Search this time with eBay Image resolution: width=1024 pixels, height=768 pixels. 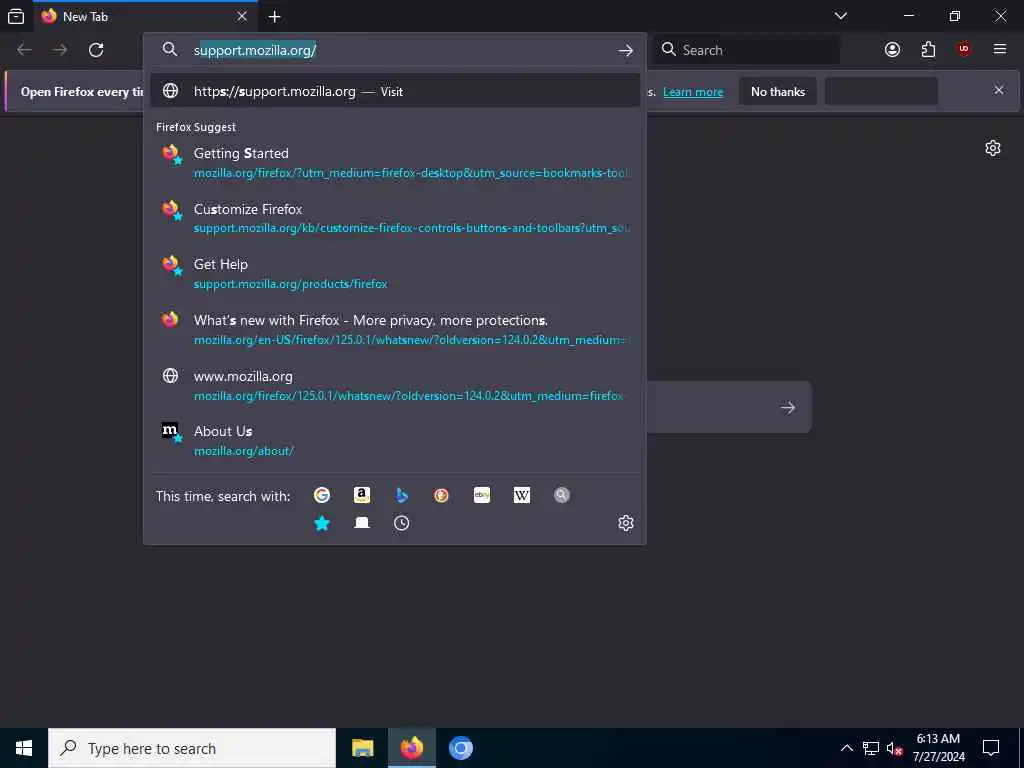click(x=482, y=495)
